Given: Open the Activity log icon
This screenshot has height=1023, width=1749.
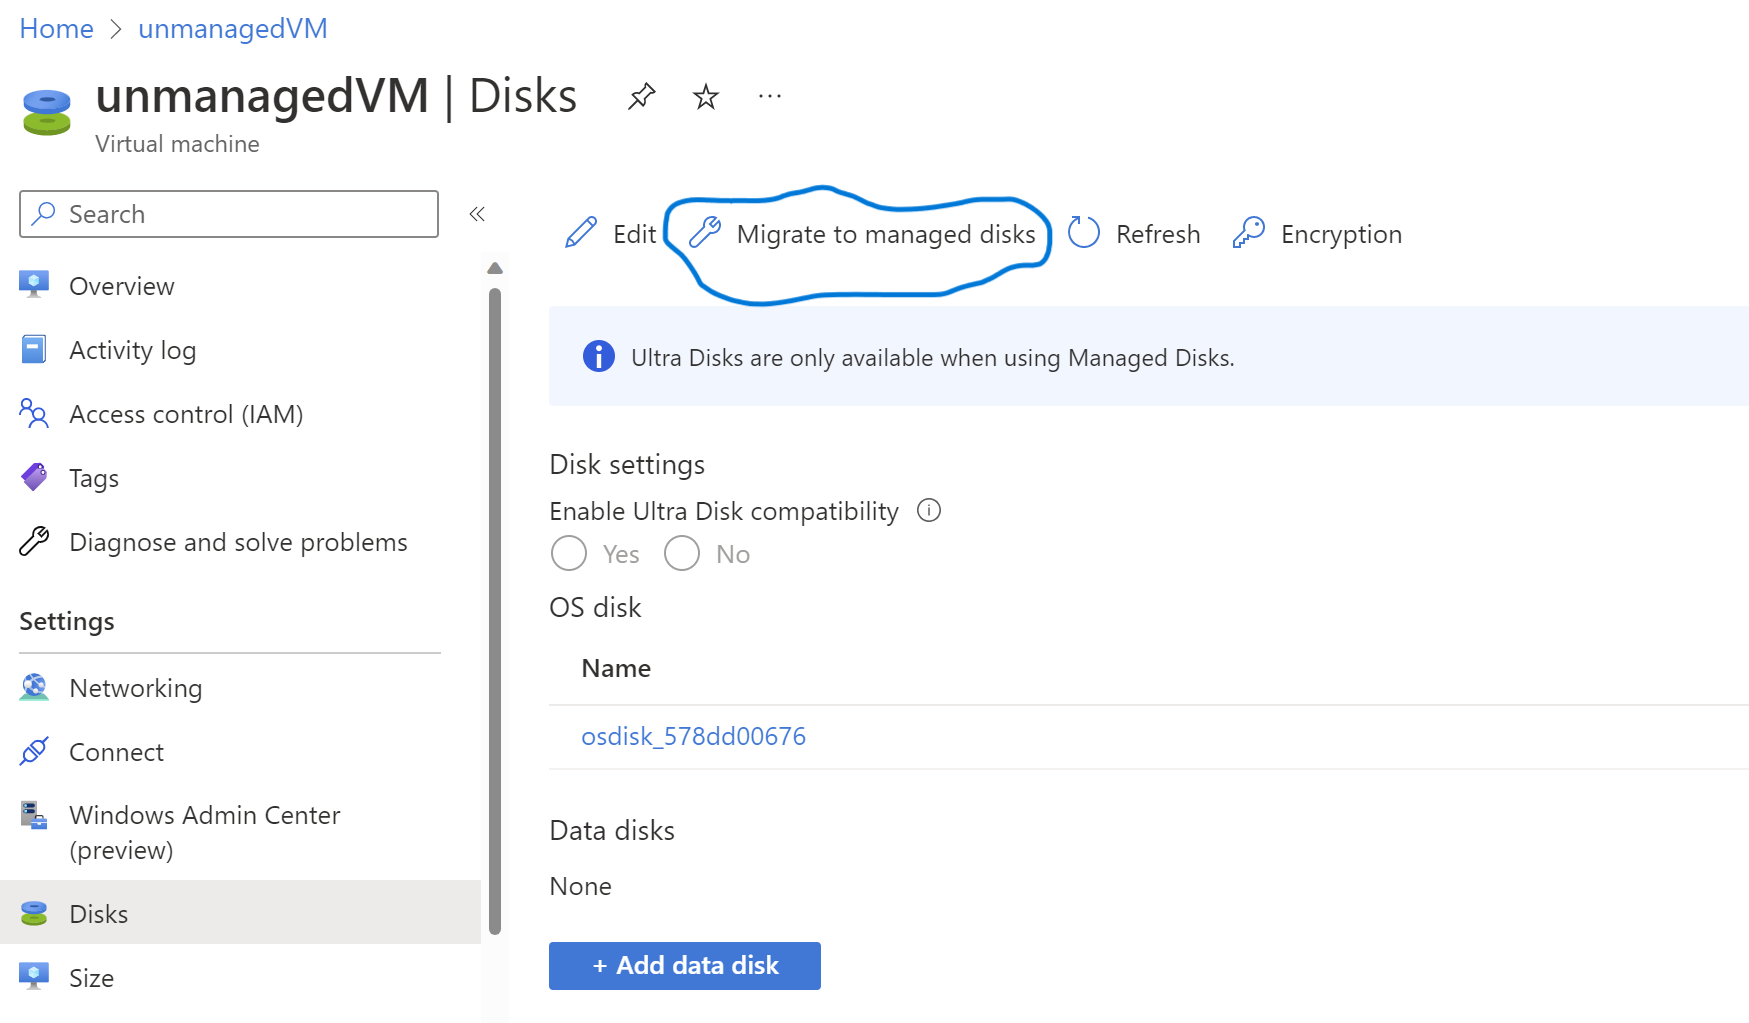Looking at the screenshot, I should [x=35, y=349].
